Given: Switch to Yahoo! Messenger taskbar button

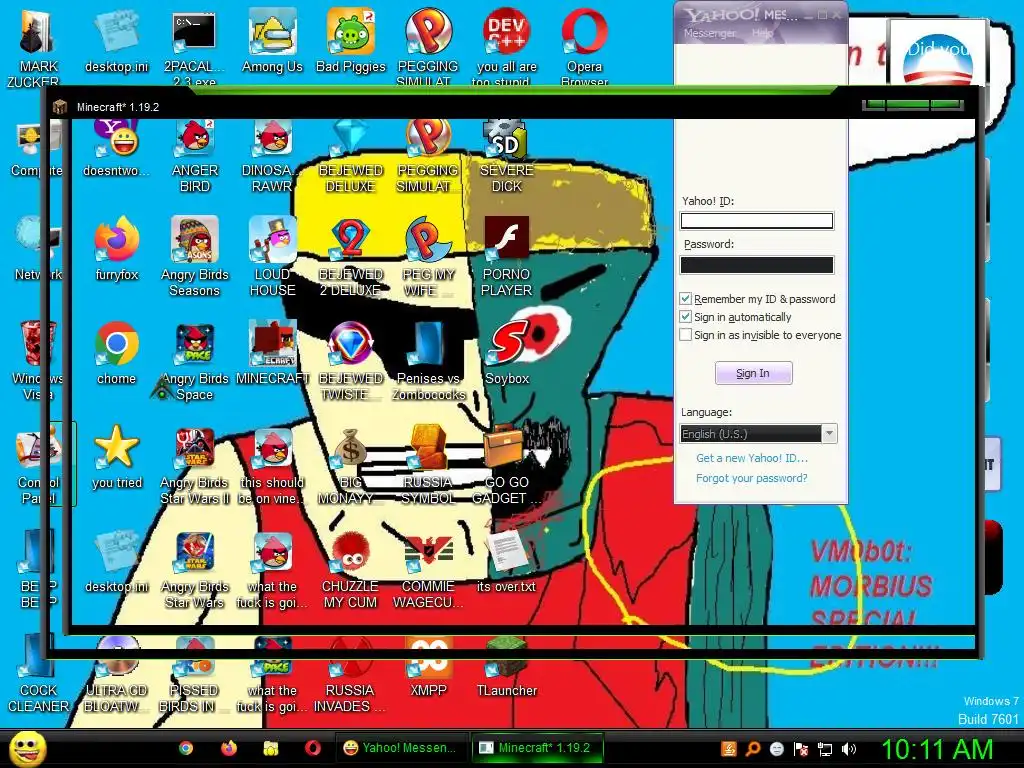Looking at the screenshot, I should (400, 748).
